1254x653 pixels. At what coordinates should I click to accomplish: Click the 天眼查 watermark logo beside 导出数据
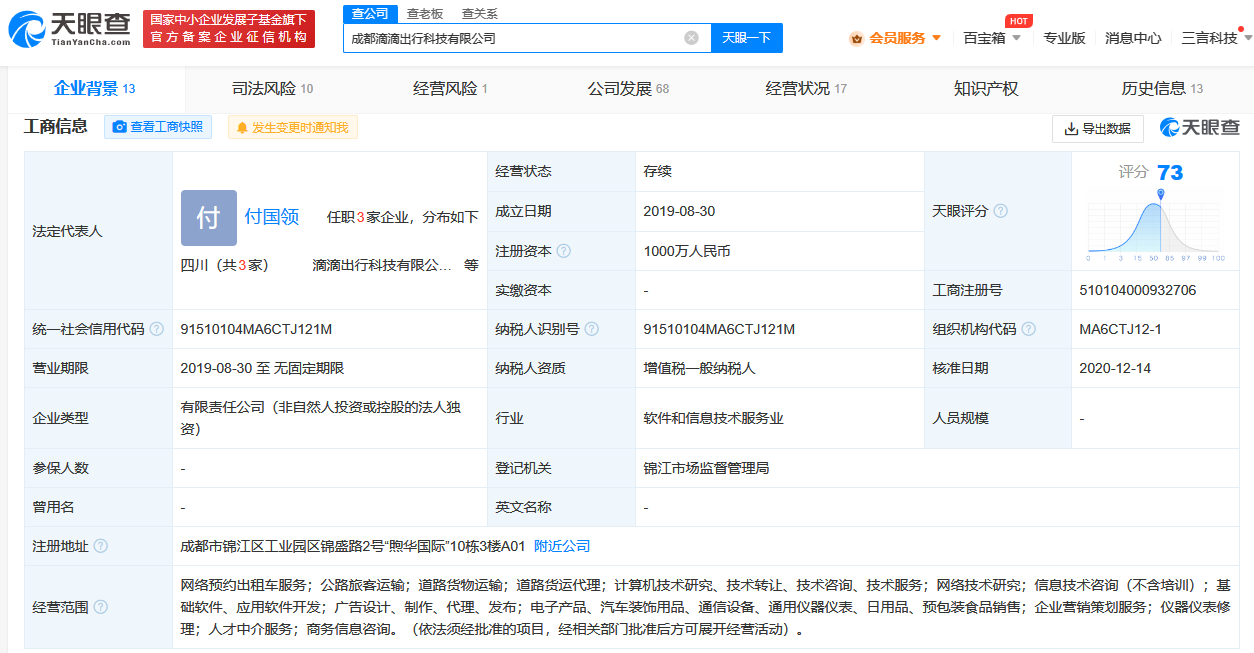[x=1199, y=128]
